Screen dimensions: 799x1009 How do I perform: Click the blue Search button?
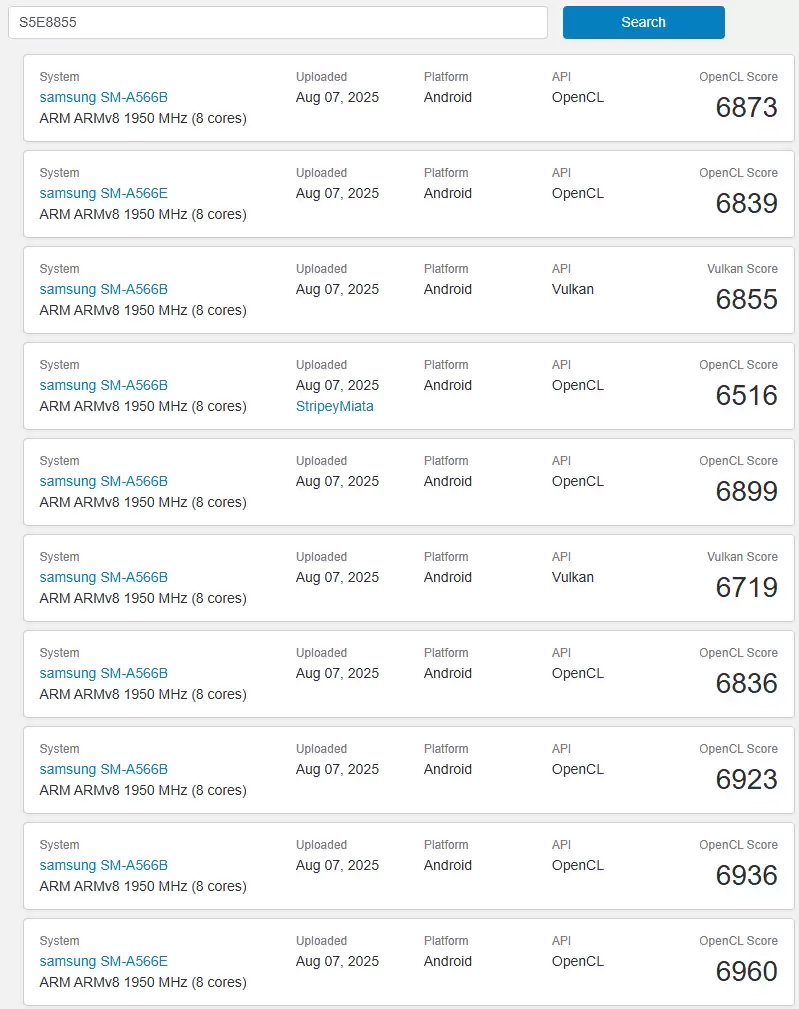pos(643,22)
